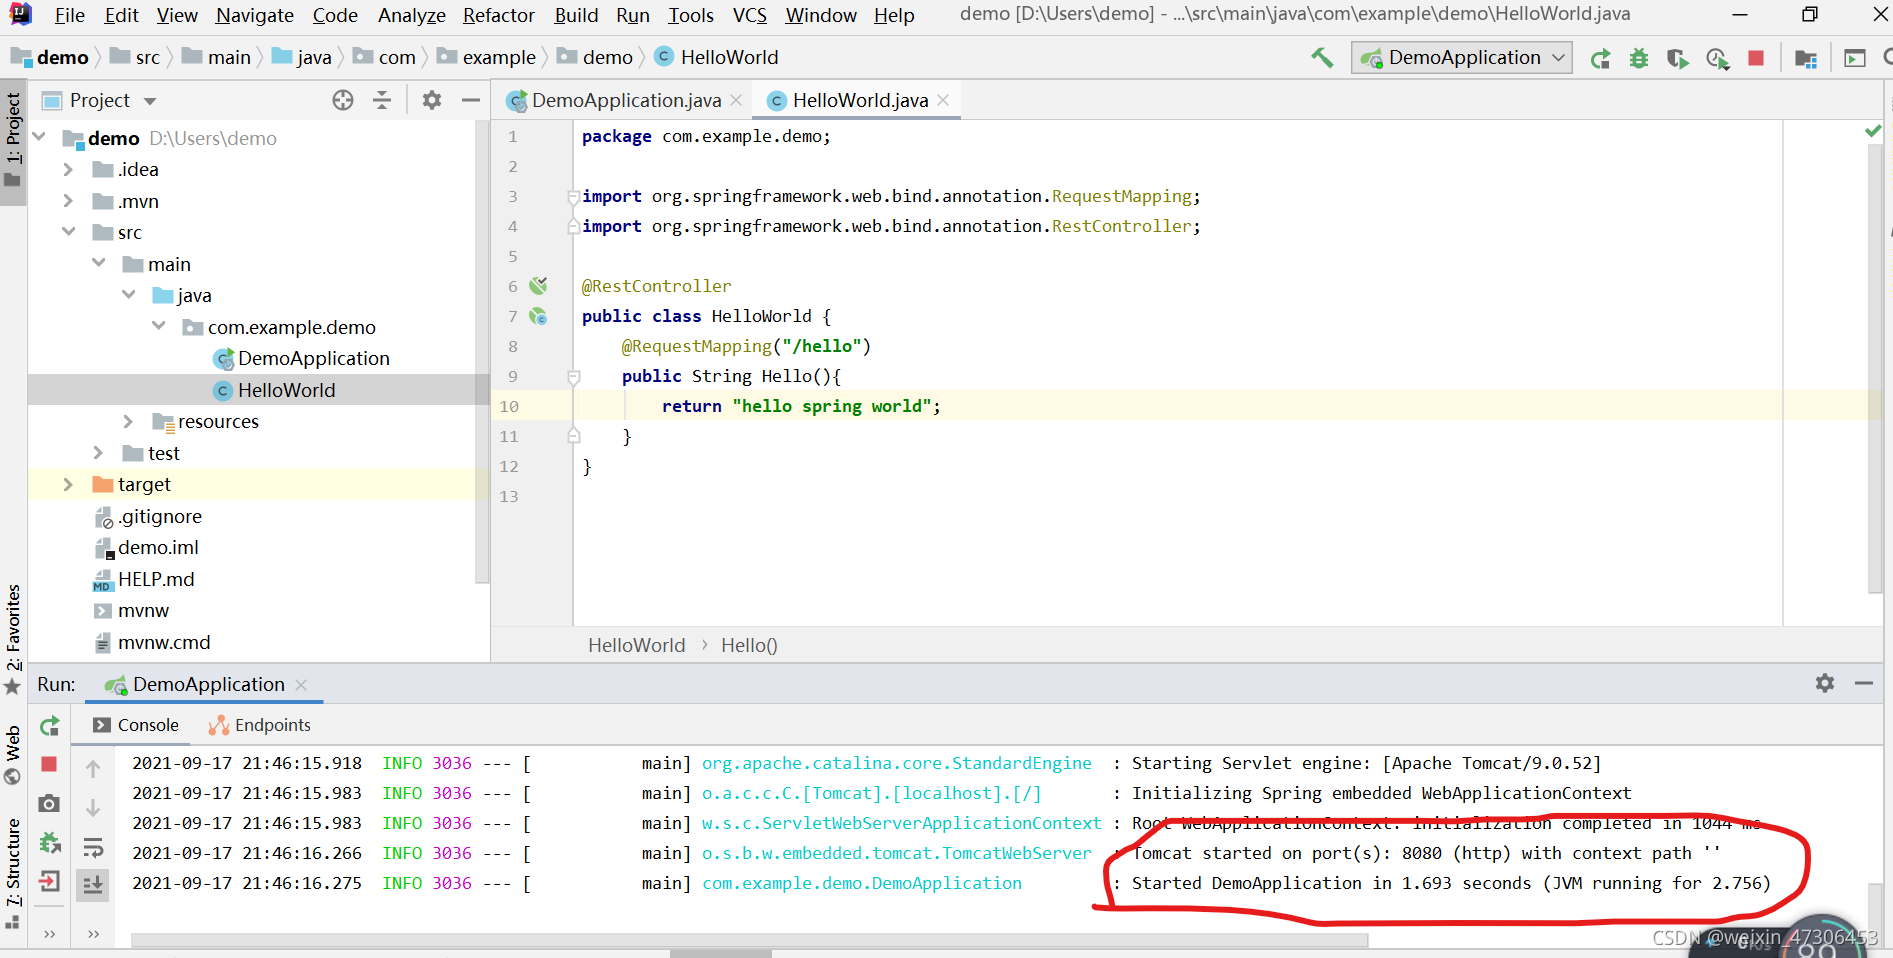This screenshot has width=1893, height=958.
Task: Collapse the demo root folder
Action: [x=40, y=137]
